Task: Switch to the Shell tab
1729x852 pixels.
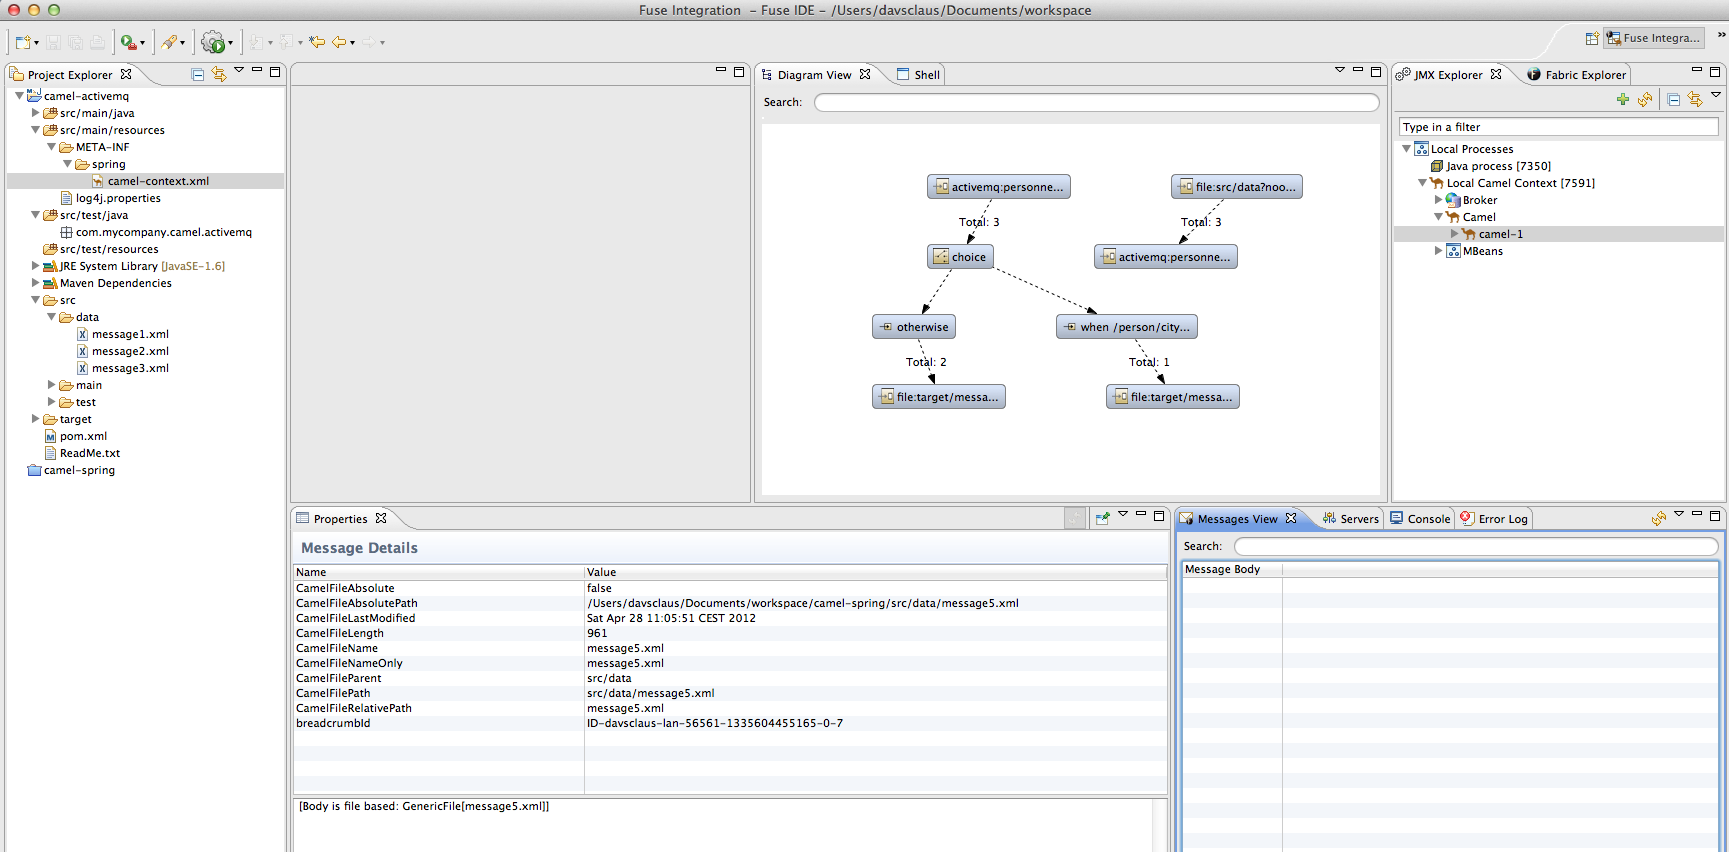Action: point(919,75)
